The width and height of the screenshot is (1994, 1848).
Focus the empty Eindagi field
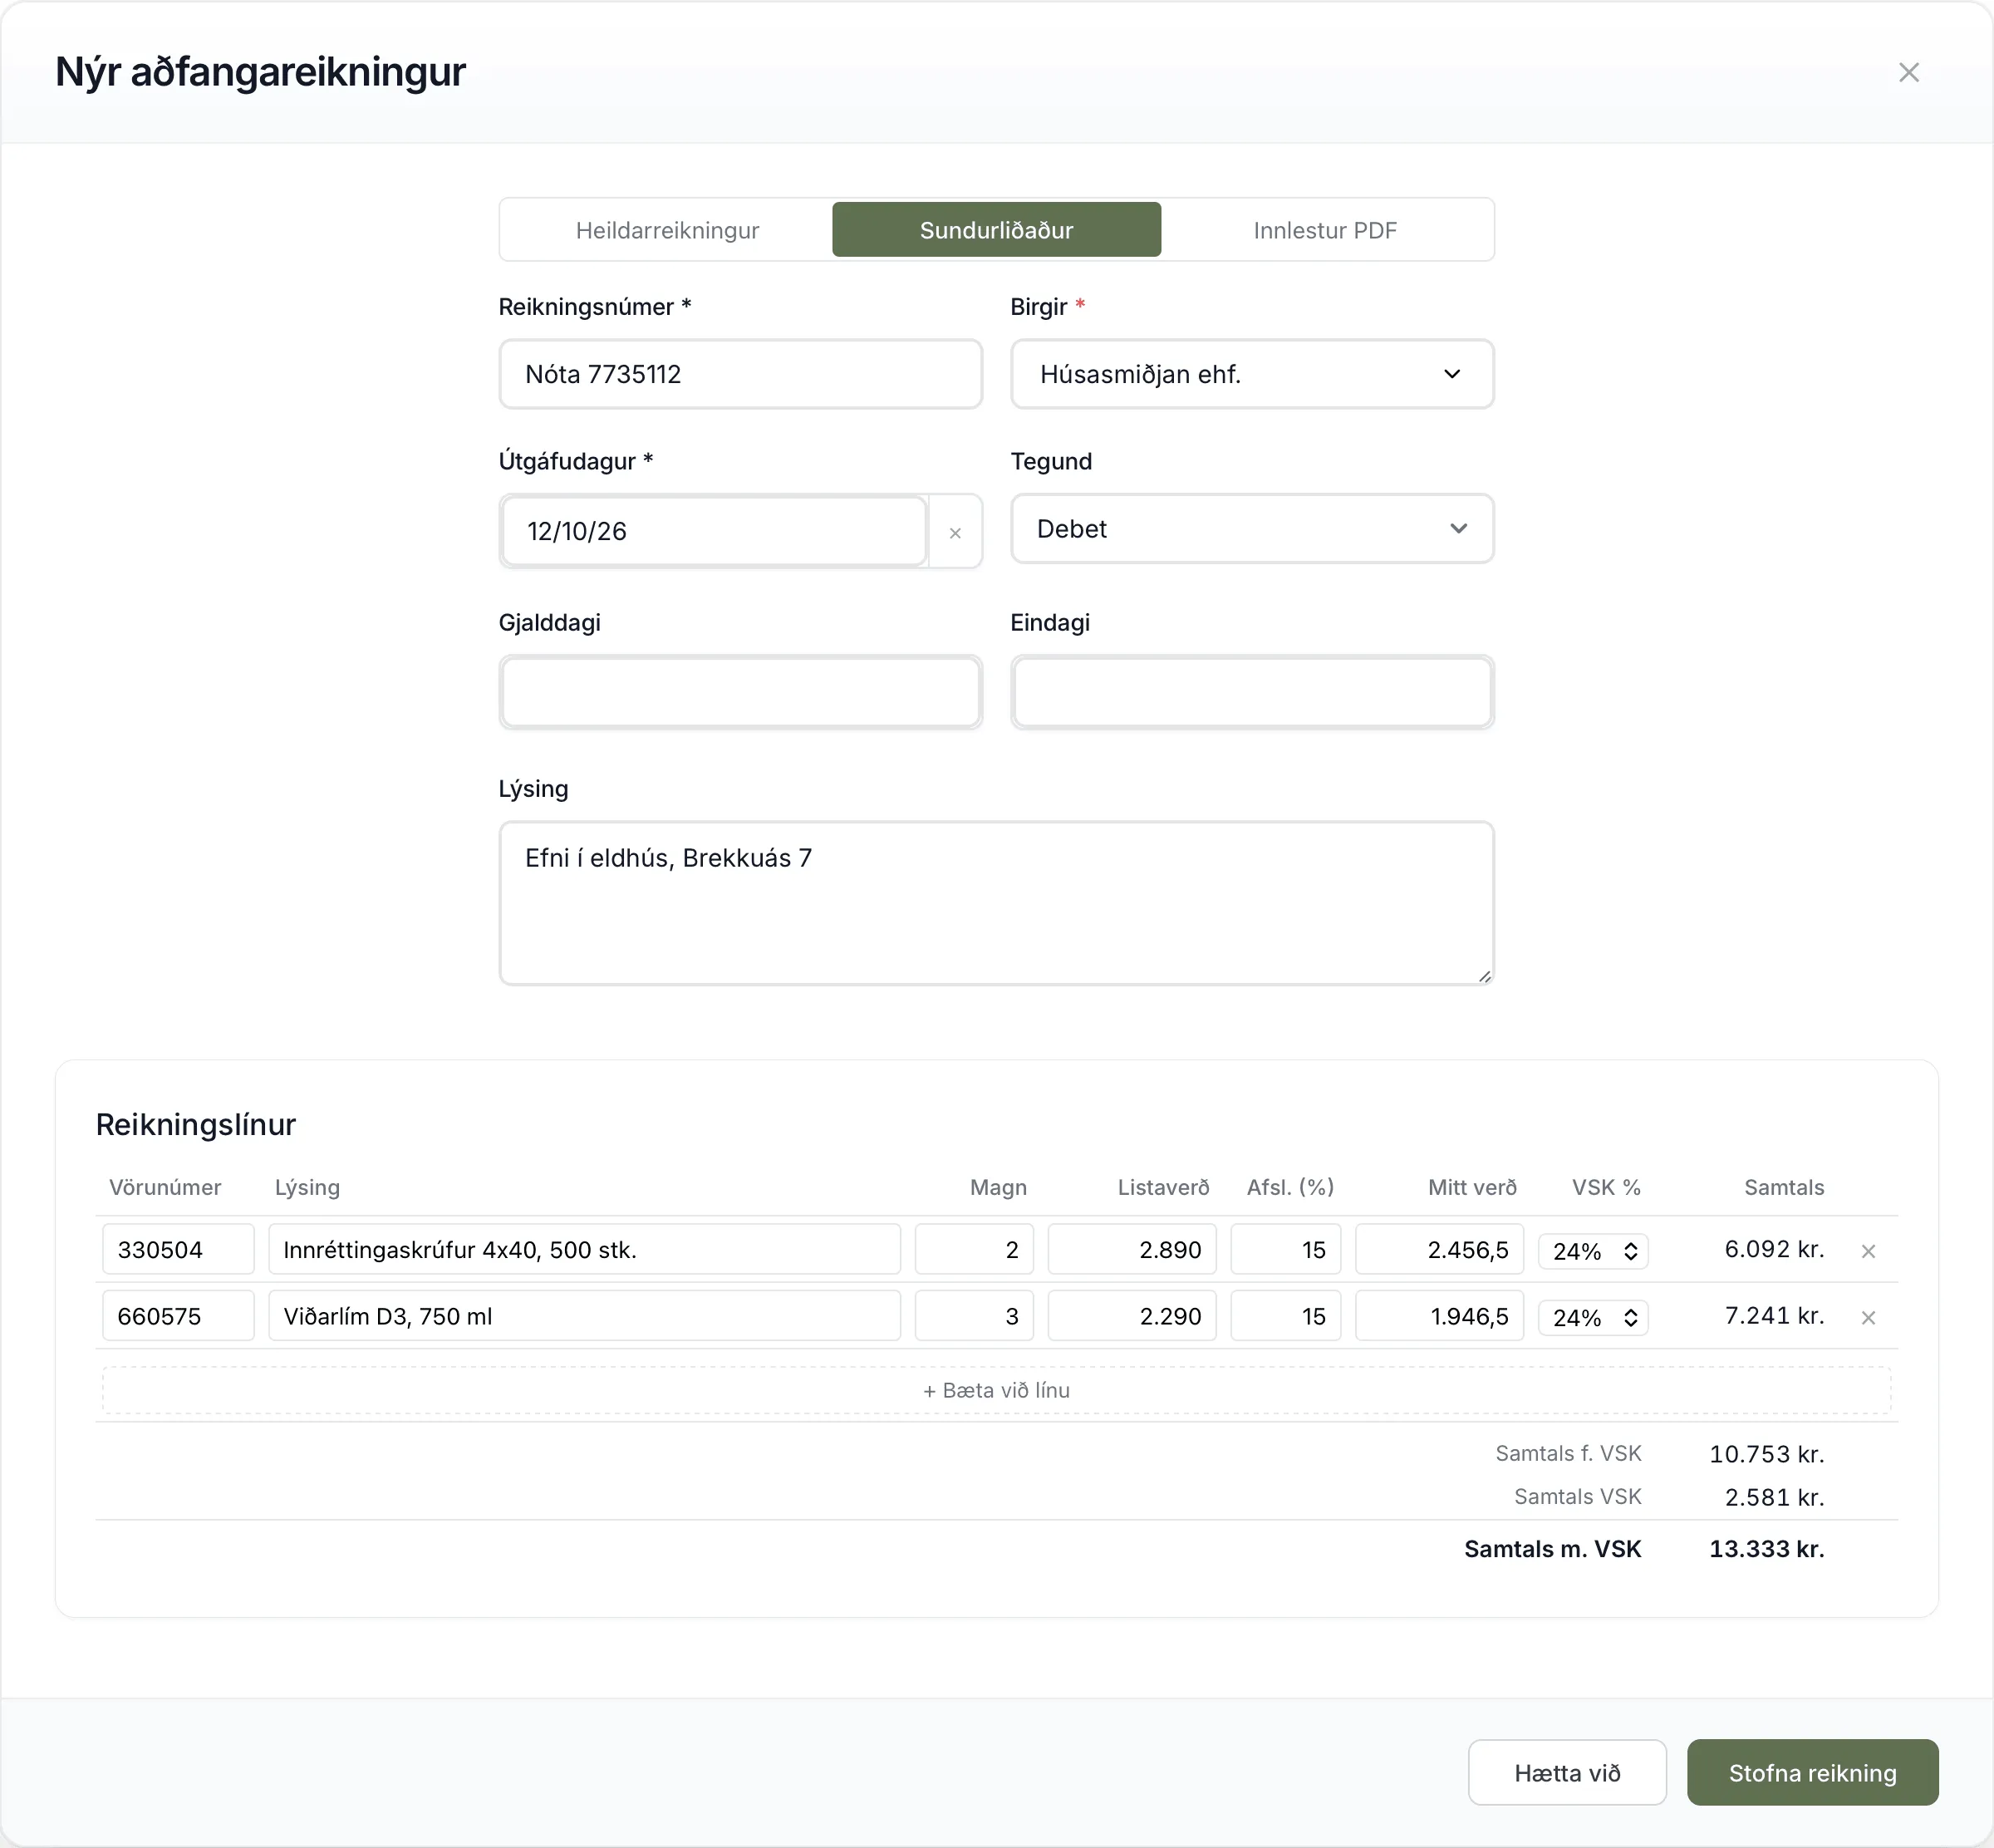(x=1252, y=692)
